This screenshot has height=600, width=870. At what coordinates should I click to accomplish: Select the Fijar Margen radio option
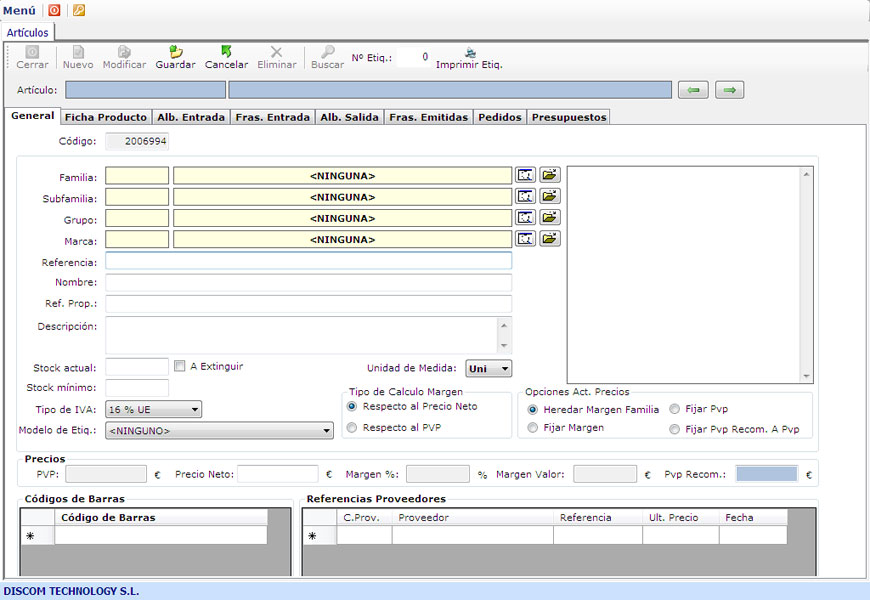533,428
